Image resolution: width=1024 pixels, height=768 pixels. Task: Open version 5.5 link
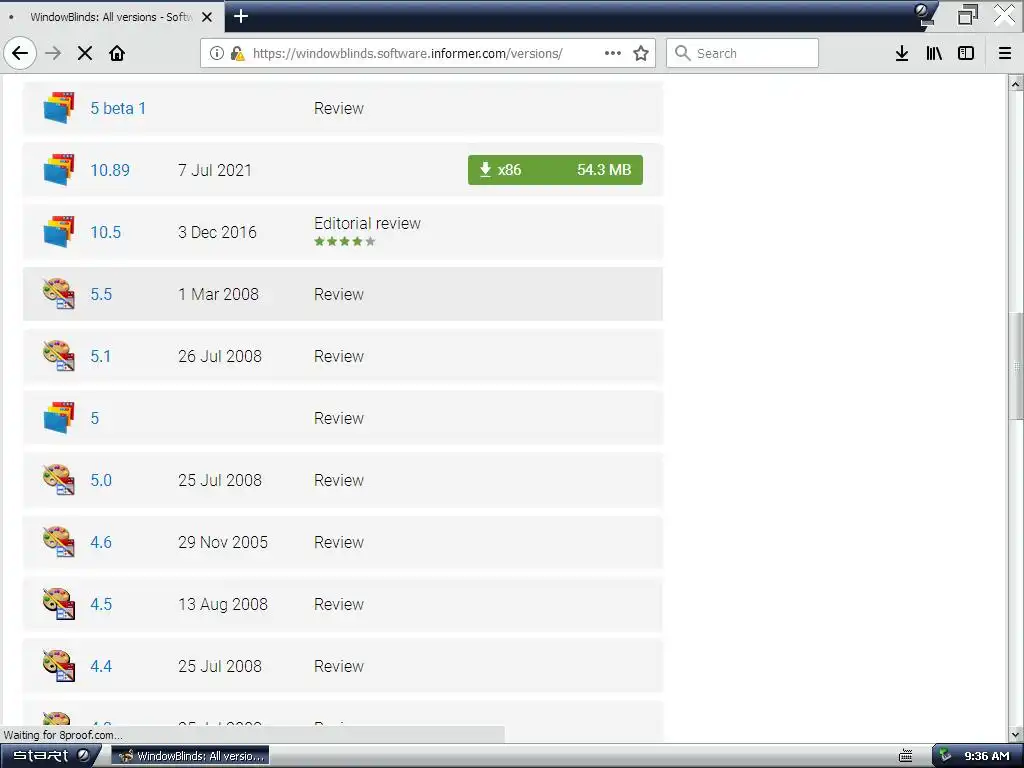point(101,295)
